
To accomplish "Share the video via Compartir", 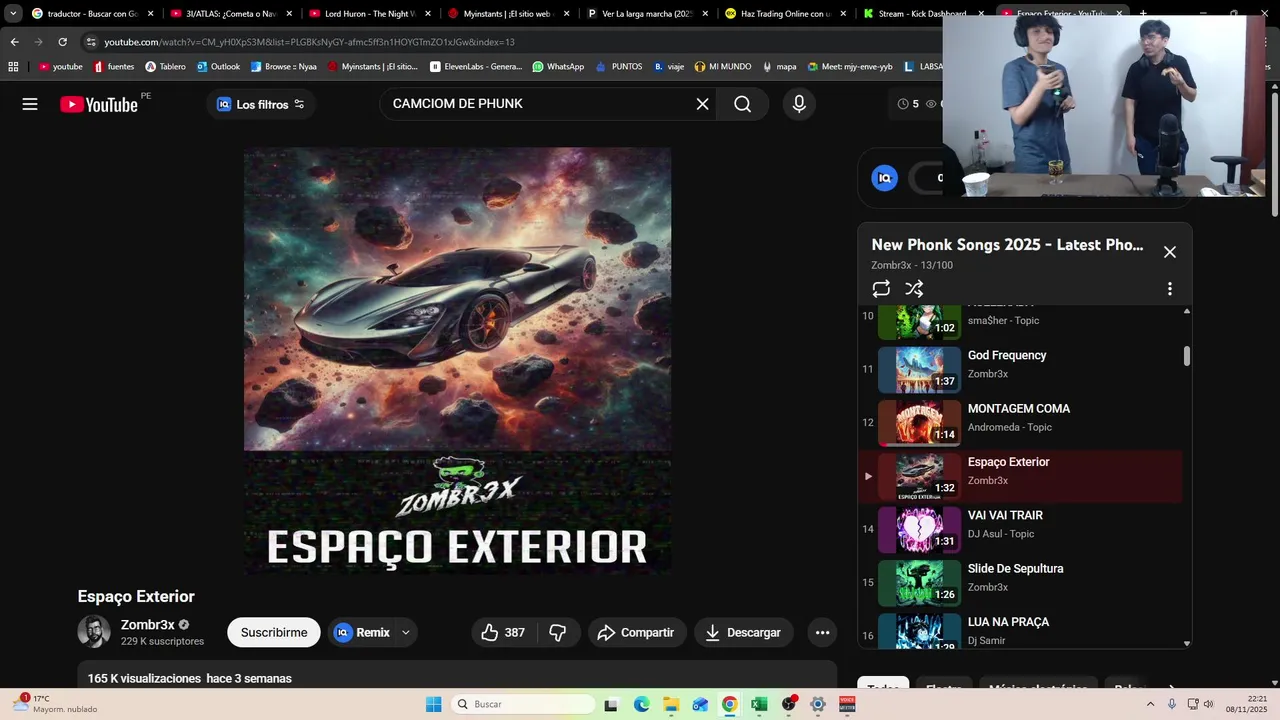I will click(636, 632).
